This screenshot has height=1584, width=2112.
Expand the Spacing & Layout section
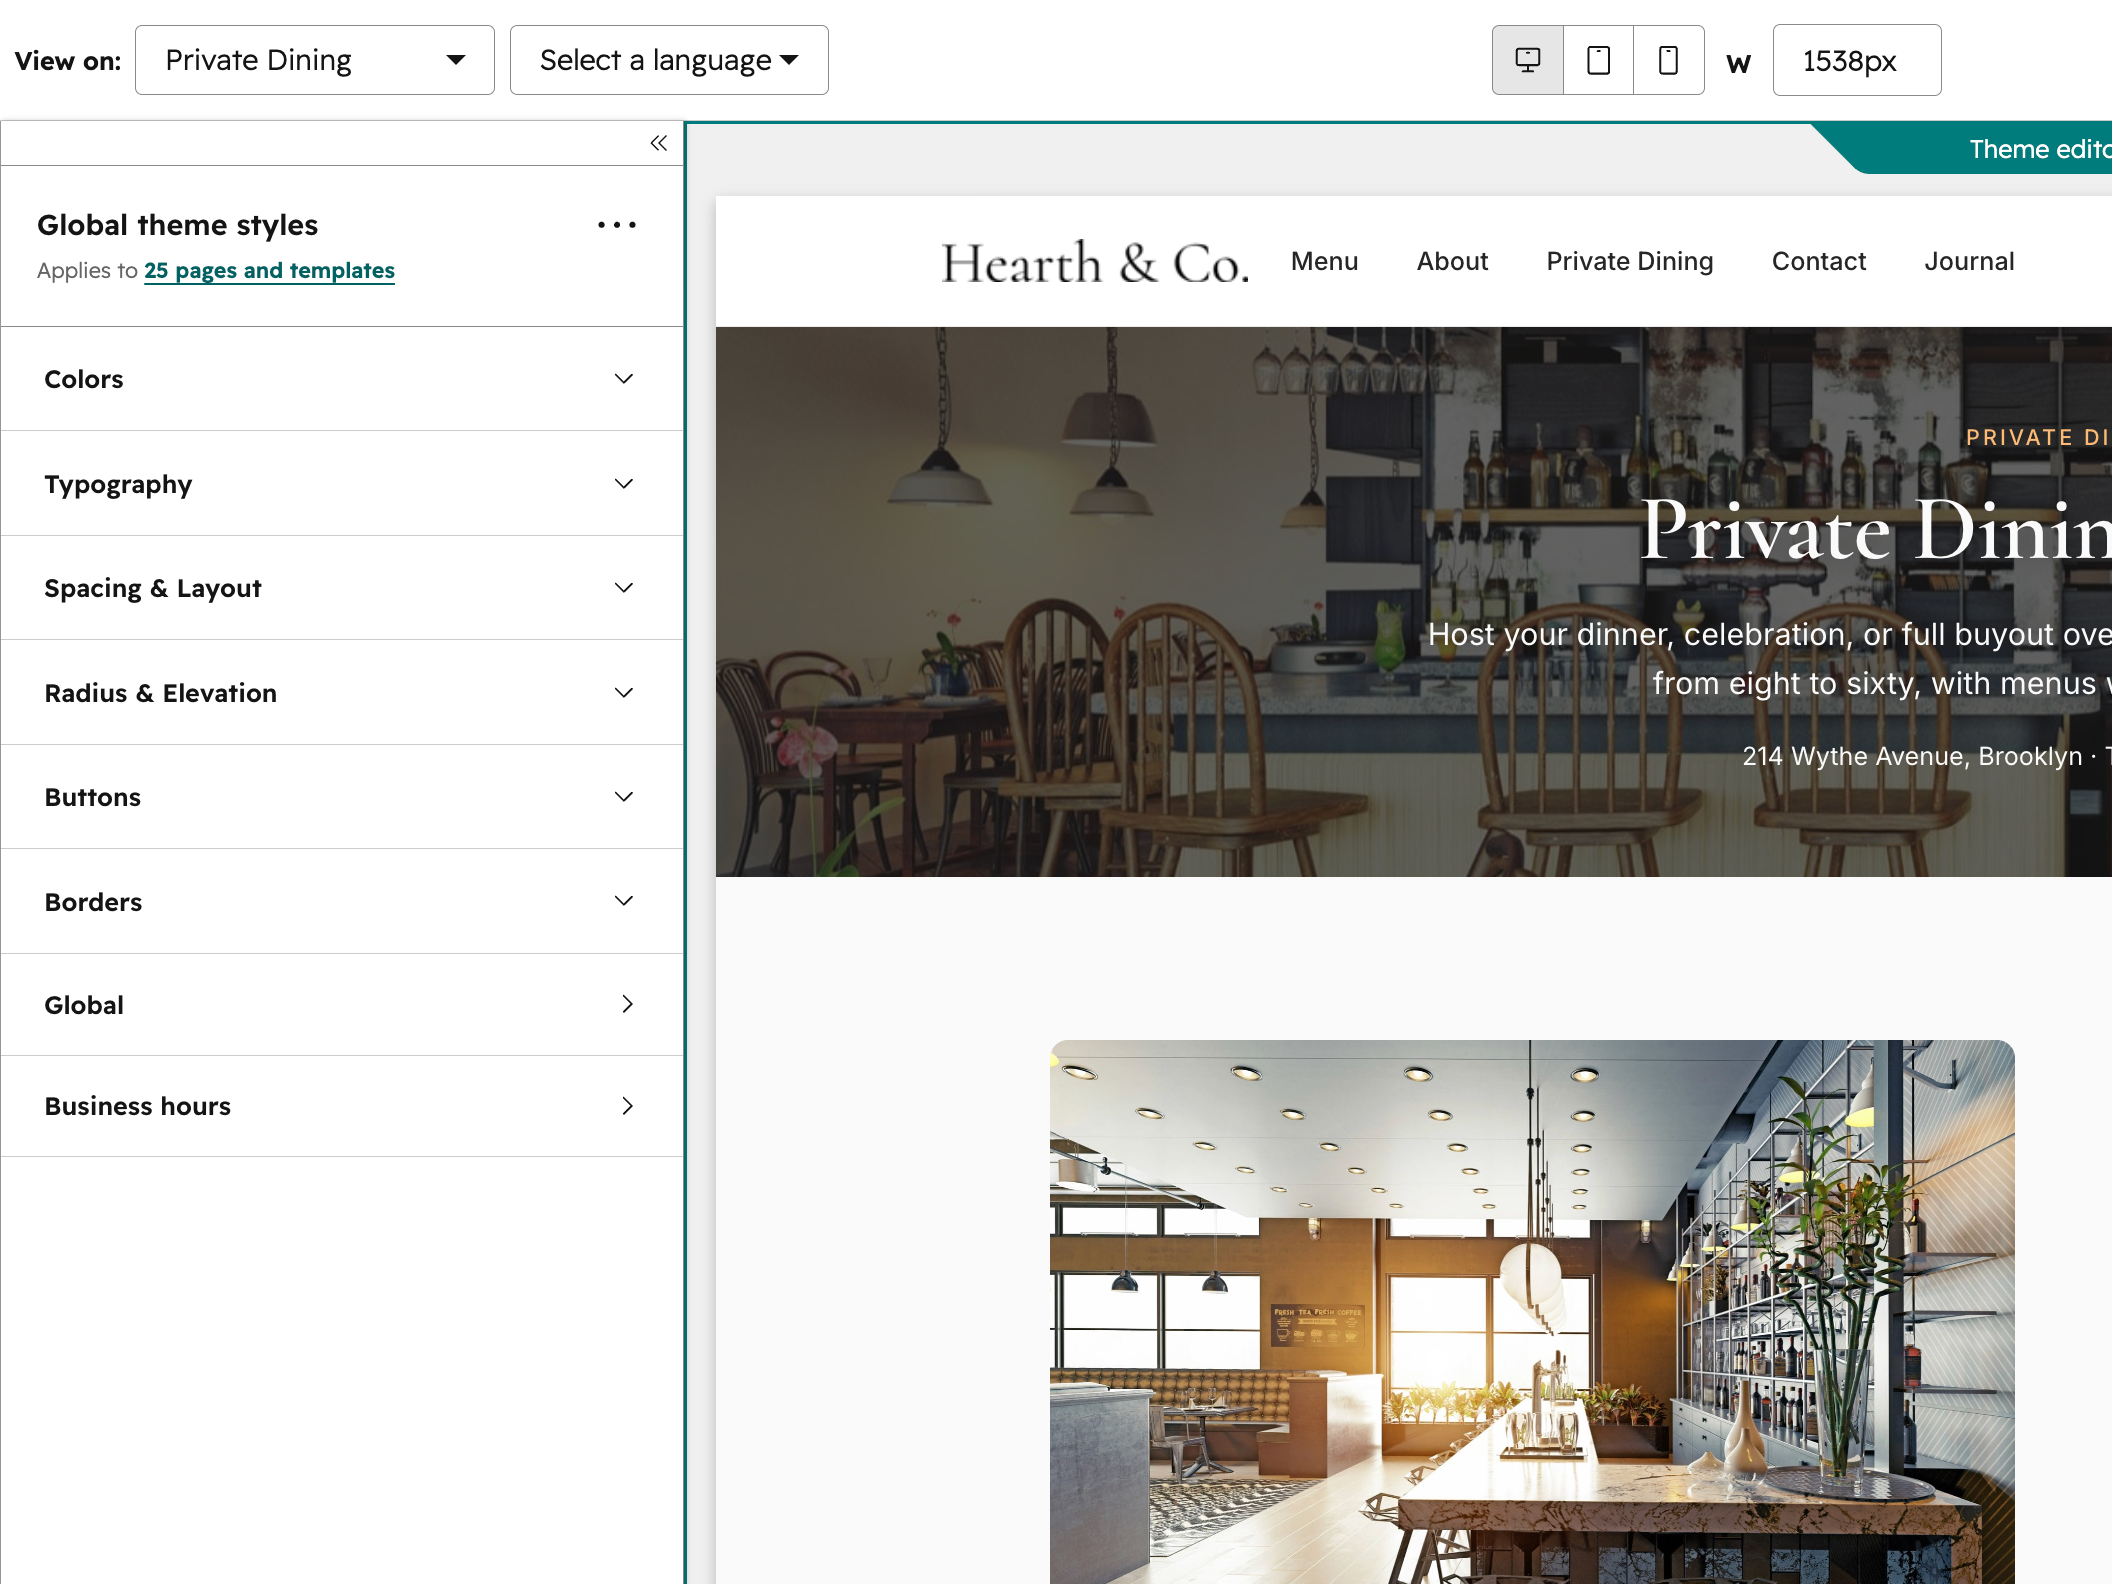342,588
